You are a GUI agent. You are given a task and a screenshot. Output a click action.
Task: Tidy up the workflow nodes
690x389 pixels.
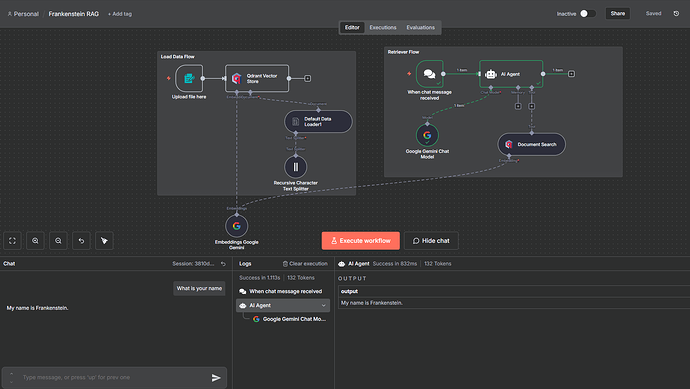pos(104,241)
